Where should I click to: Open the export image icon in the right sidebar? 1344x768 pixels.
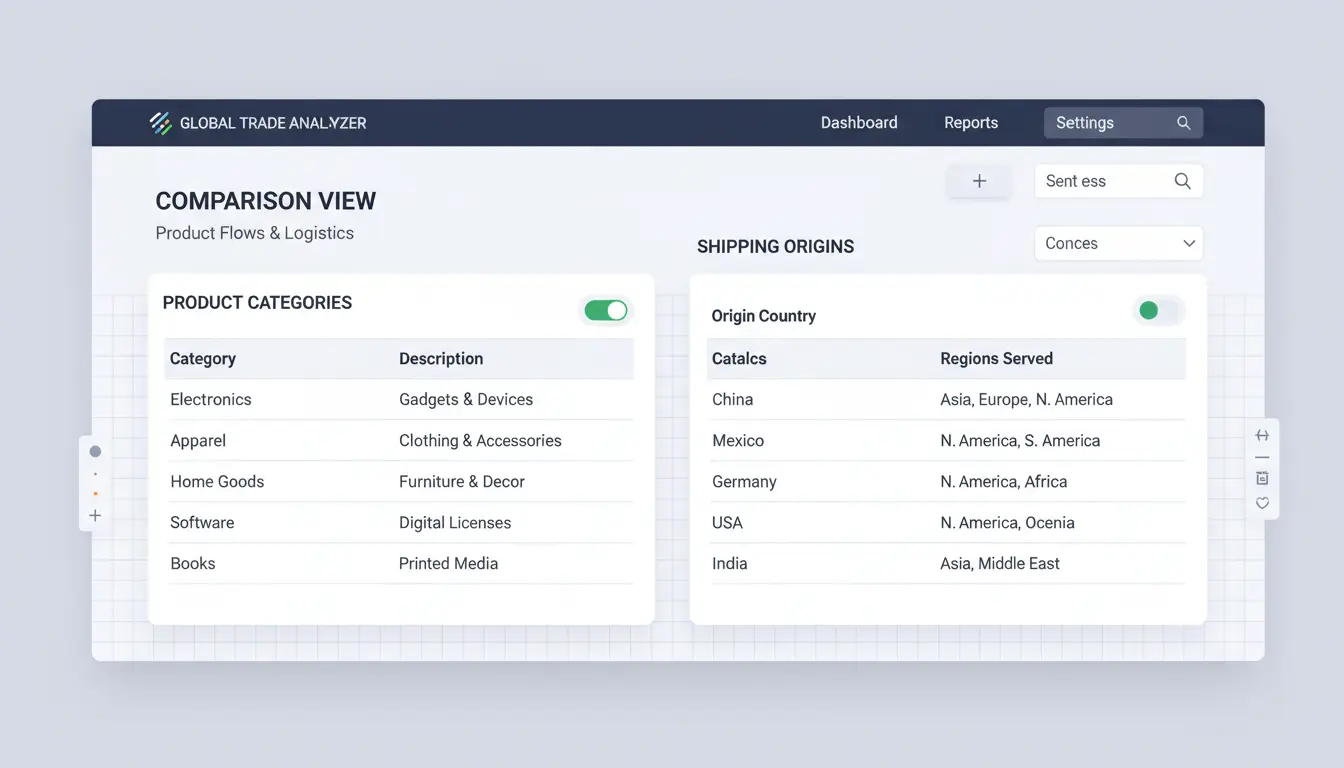(x=1262, y=479)
